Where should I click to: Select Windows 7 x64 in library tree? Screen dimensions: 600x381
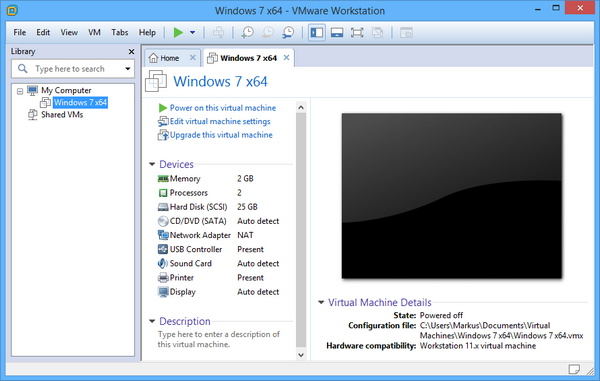coord(80,103)
